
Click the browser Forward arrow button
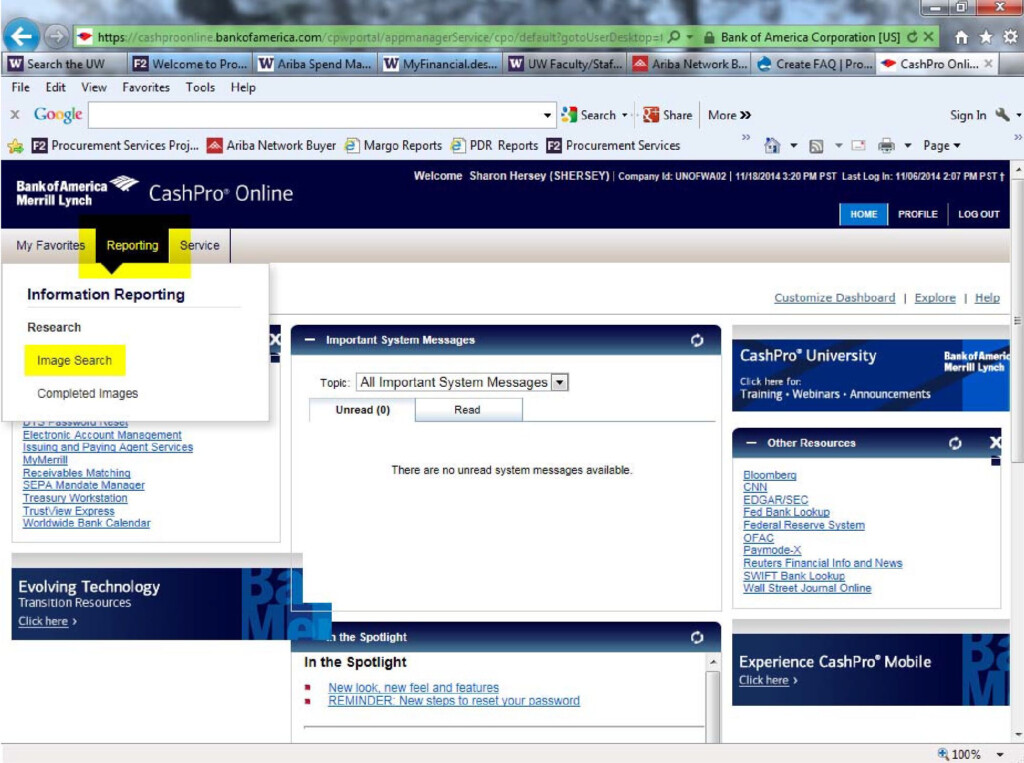click(56, 37)
